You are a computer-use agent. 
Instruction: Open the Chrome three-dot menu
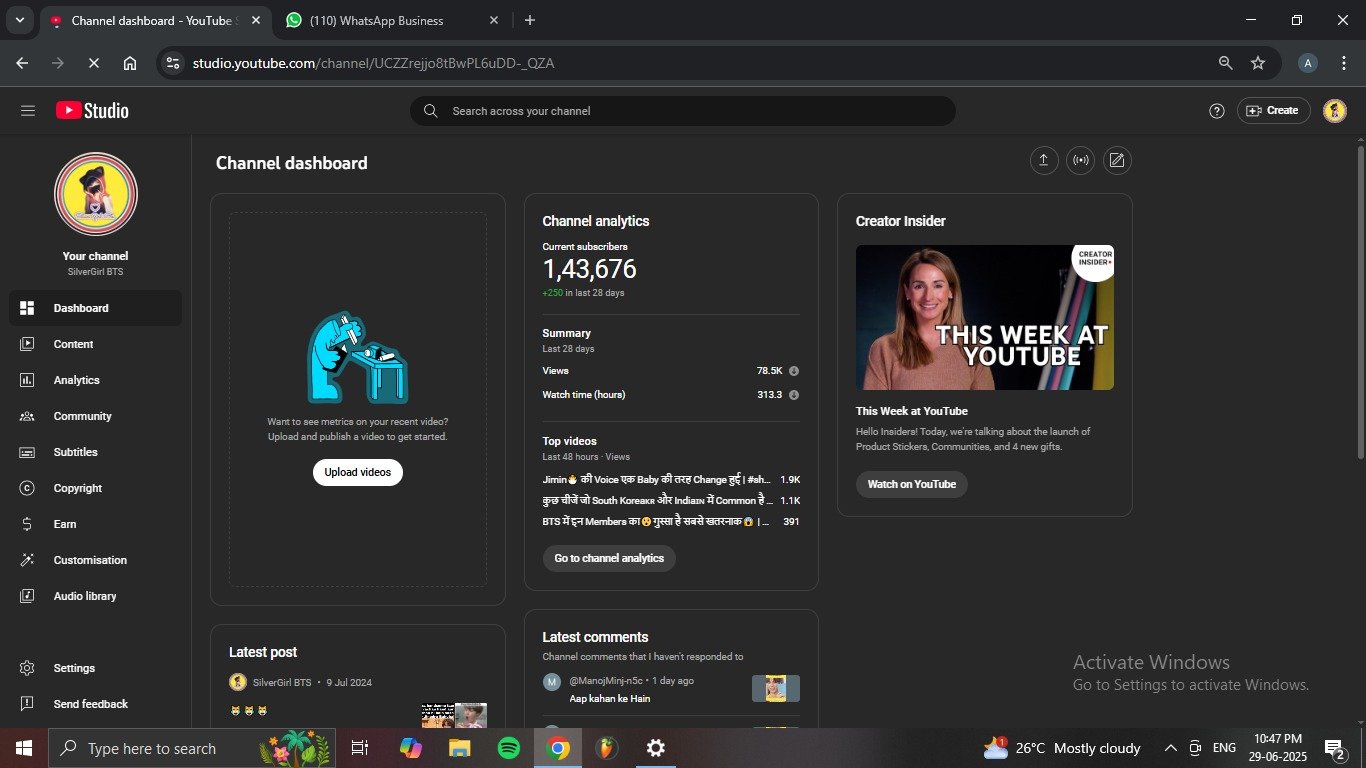point(1343,63)
